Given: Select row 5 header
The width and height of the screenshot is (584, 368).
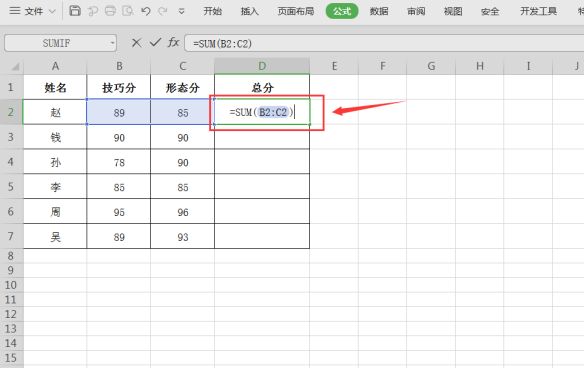Looking at the screenshot, I should click(11, 186).
